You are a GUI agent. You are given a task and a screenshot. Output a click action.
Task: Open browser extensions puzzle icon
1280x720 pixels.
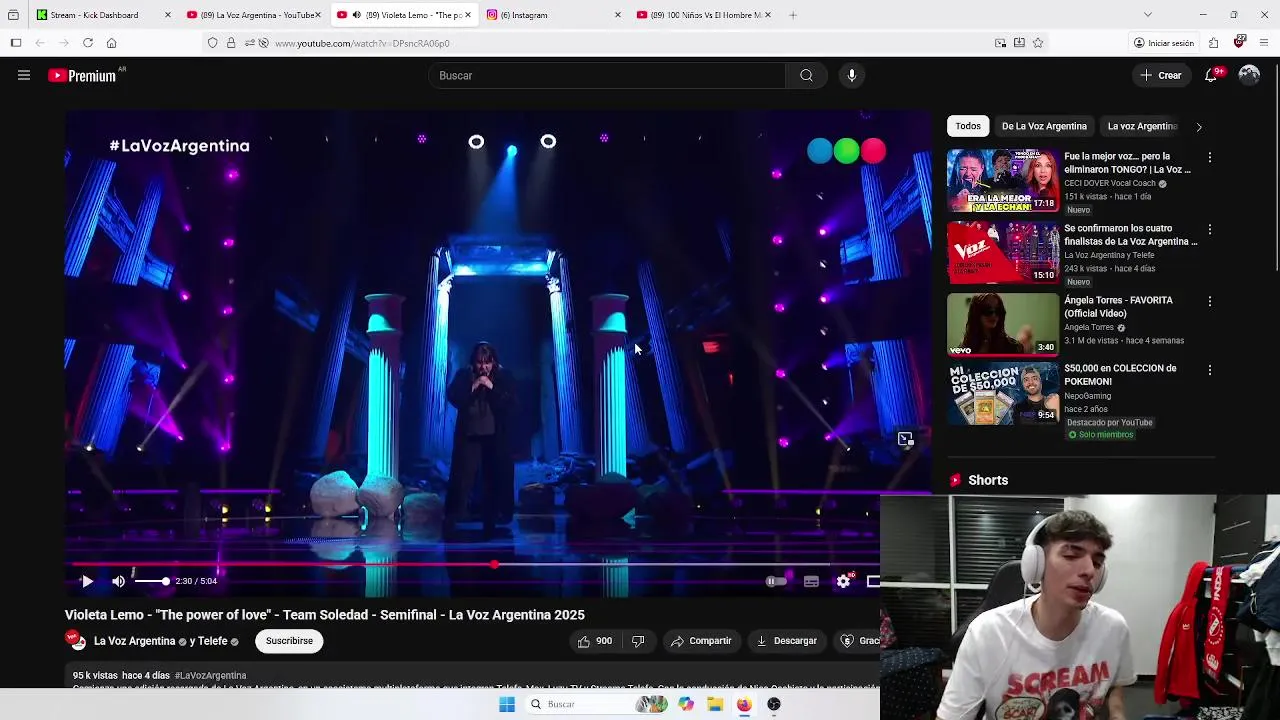pos(1213,43)
